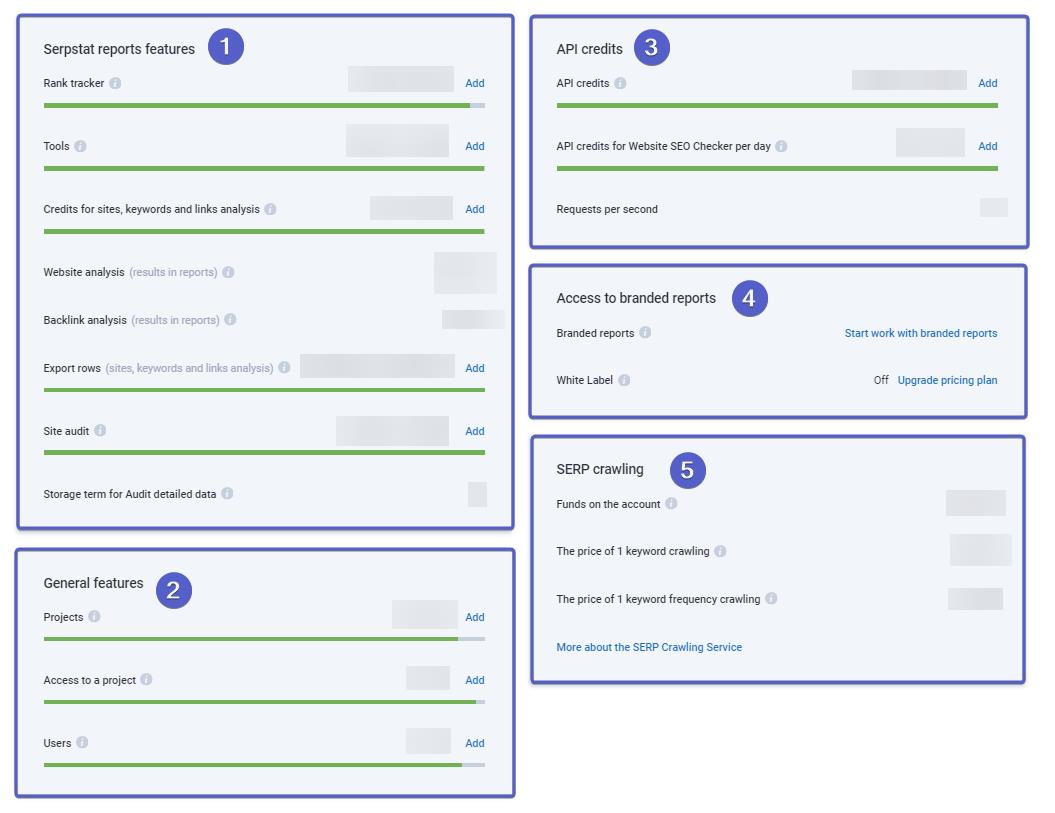Screen dimensions: 1055x813
Task: Click info icon beside Tools label
Action: click(80, 146)
